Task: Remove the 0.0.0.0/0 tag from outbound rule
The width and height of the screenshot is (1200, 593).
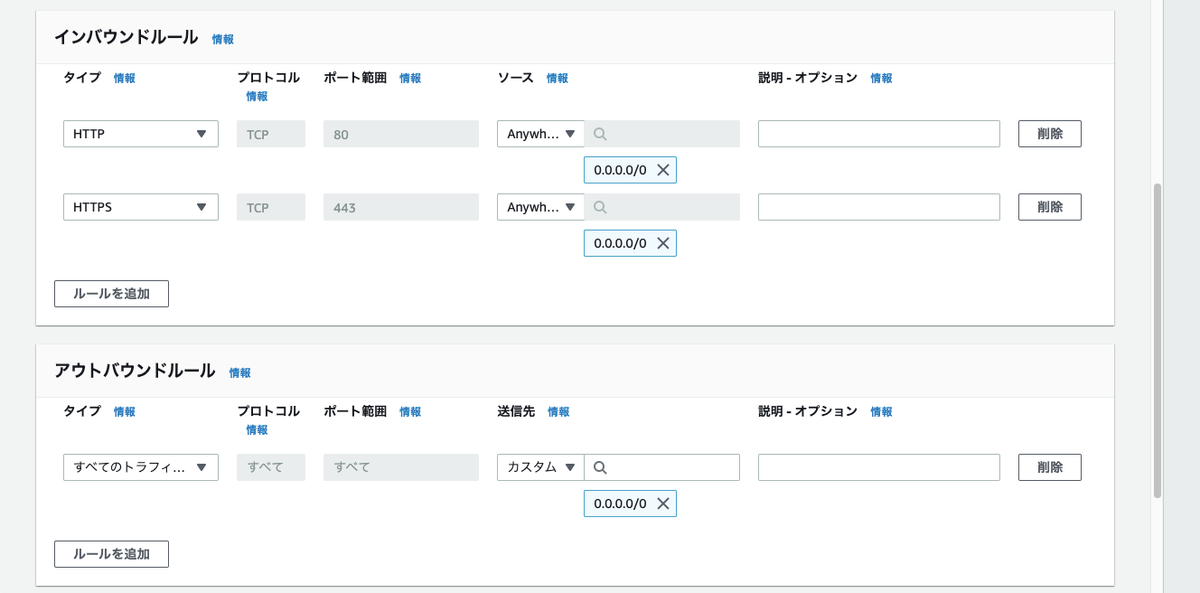Action: click(x=662, y=503)
